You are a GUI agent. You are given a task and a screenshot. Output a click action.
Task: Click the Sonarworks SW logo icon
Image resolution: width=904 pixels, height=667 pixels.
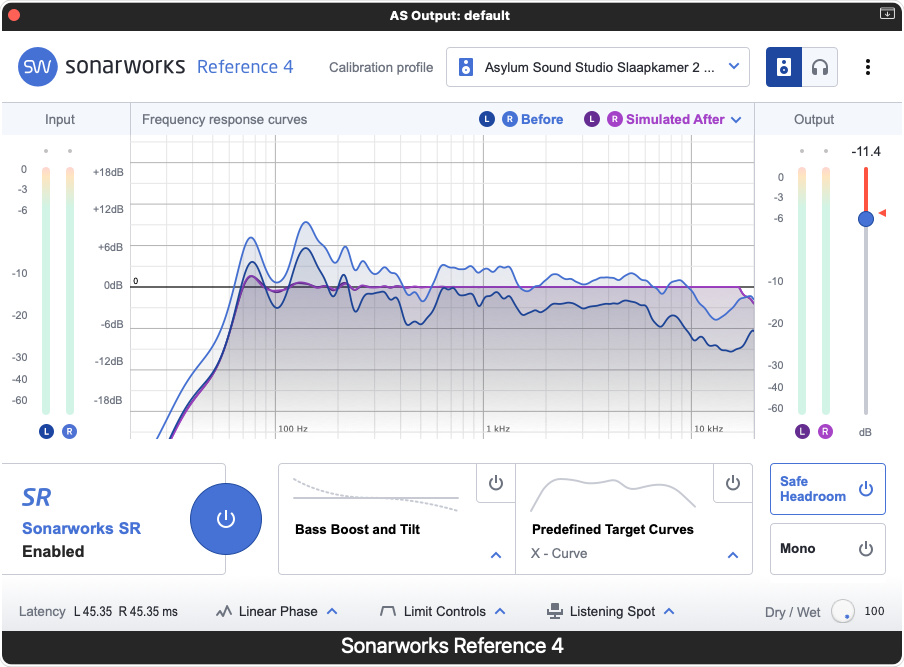coord(38,67)
